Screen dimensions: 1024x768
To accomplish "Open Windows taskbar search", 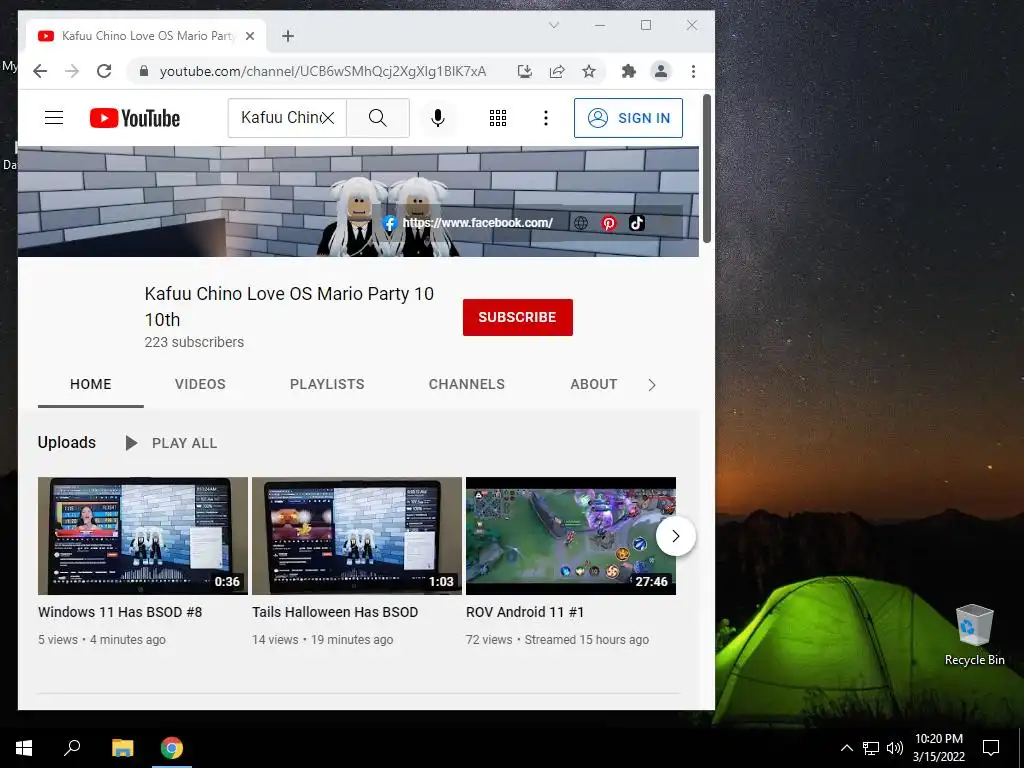I will click(72, 748).
